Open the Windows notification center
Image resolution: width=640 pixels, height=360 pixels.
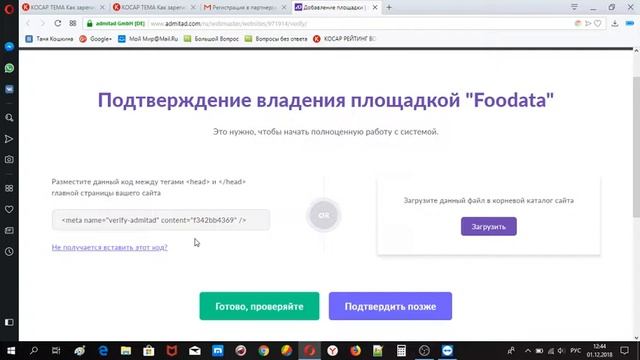[x=624, y=351]
